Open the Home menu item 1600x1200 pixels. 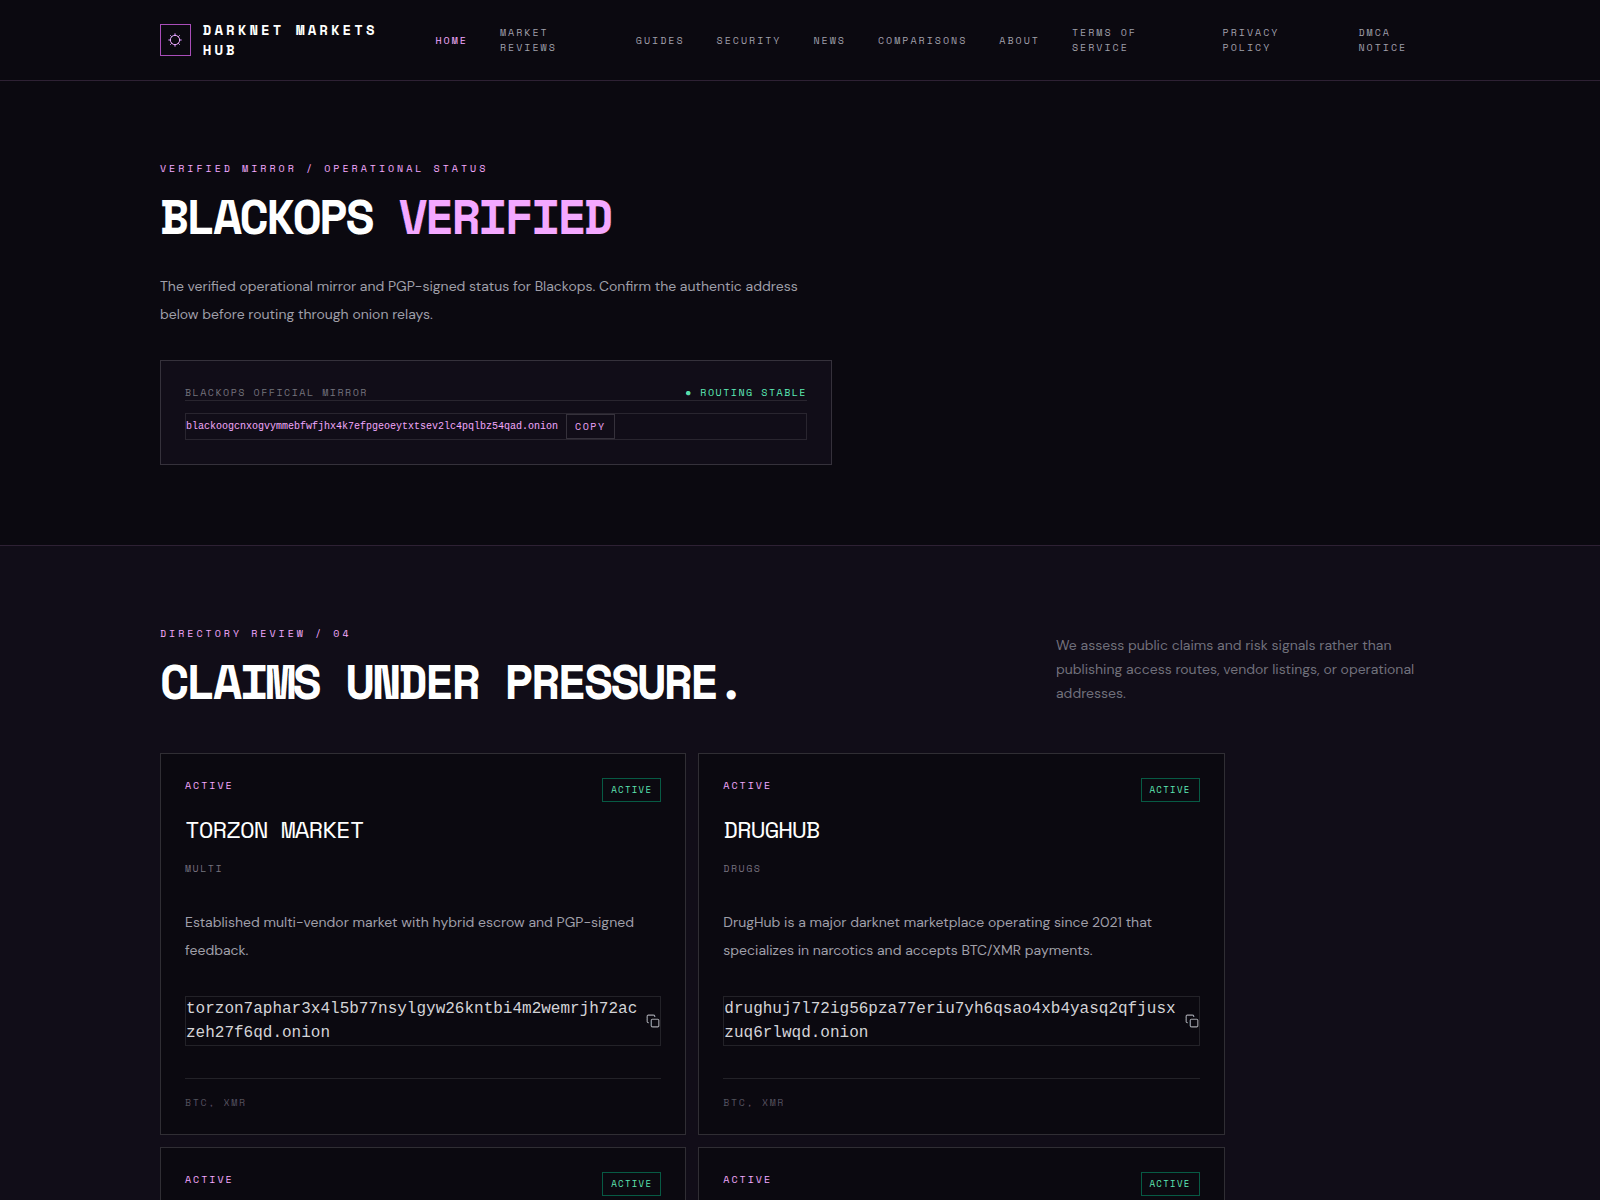coord(451,41)
